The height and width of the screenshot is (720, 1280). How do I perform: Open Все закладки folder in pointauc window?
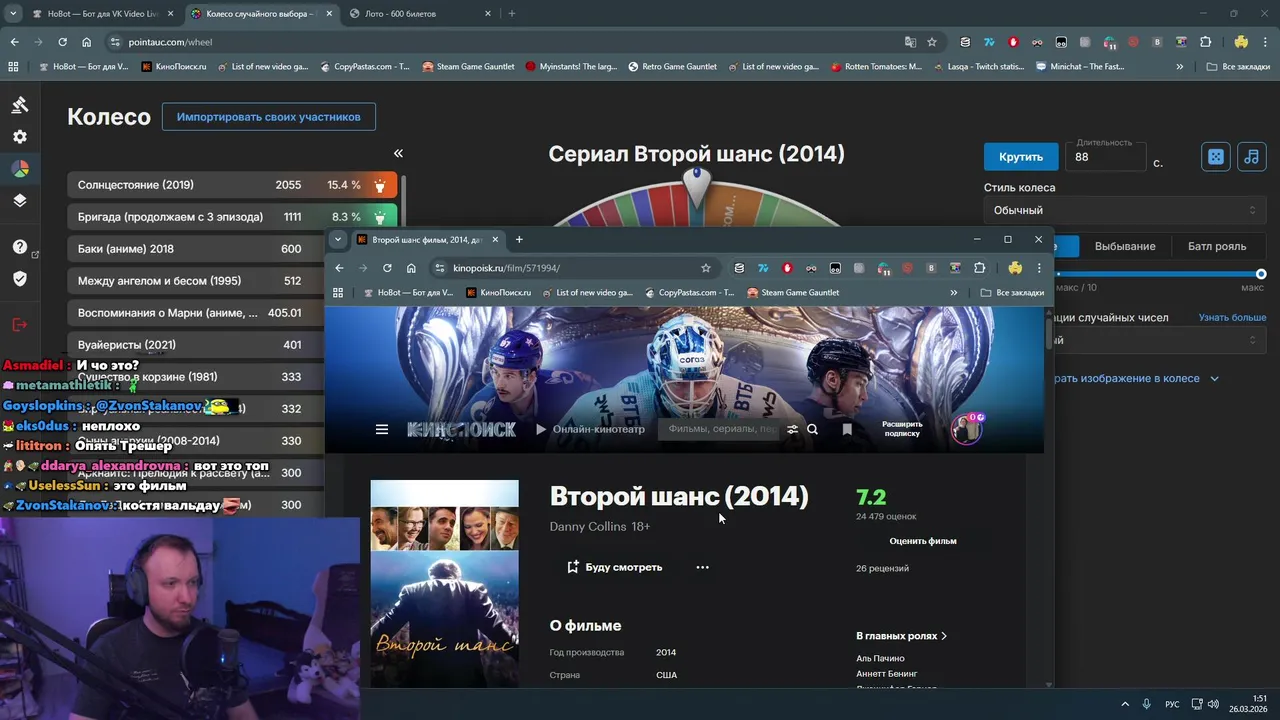1240,67
